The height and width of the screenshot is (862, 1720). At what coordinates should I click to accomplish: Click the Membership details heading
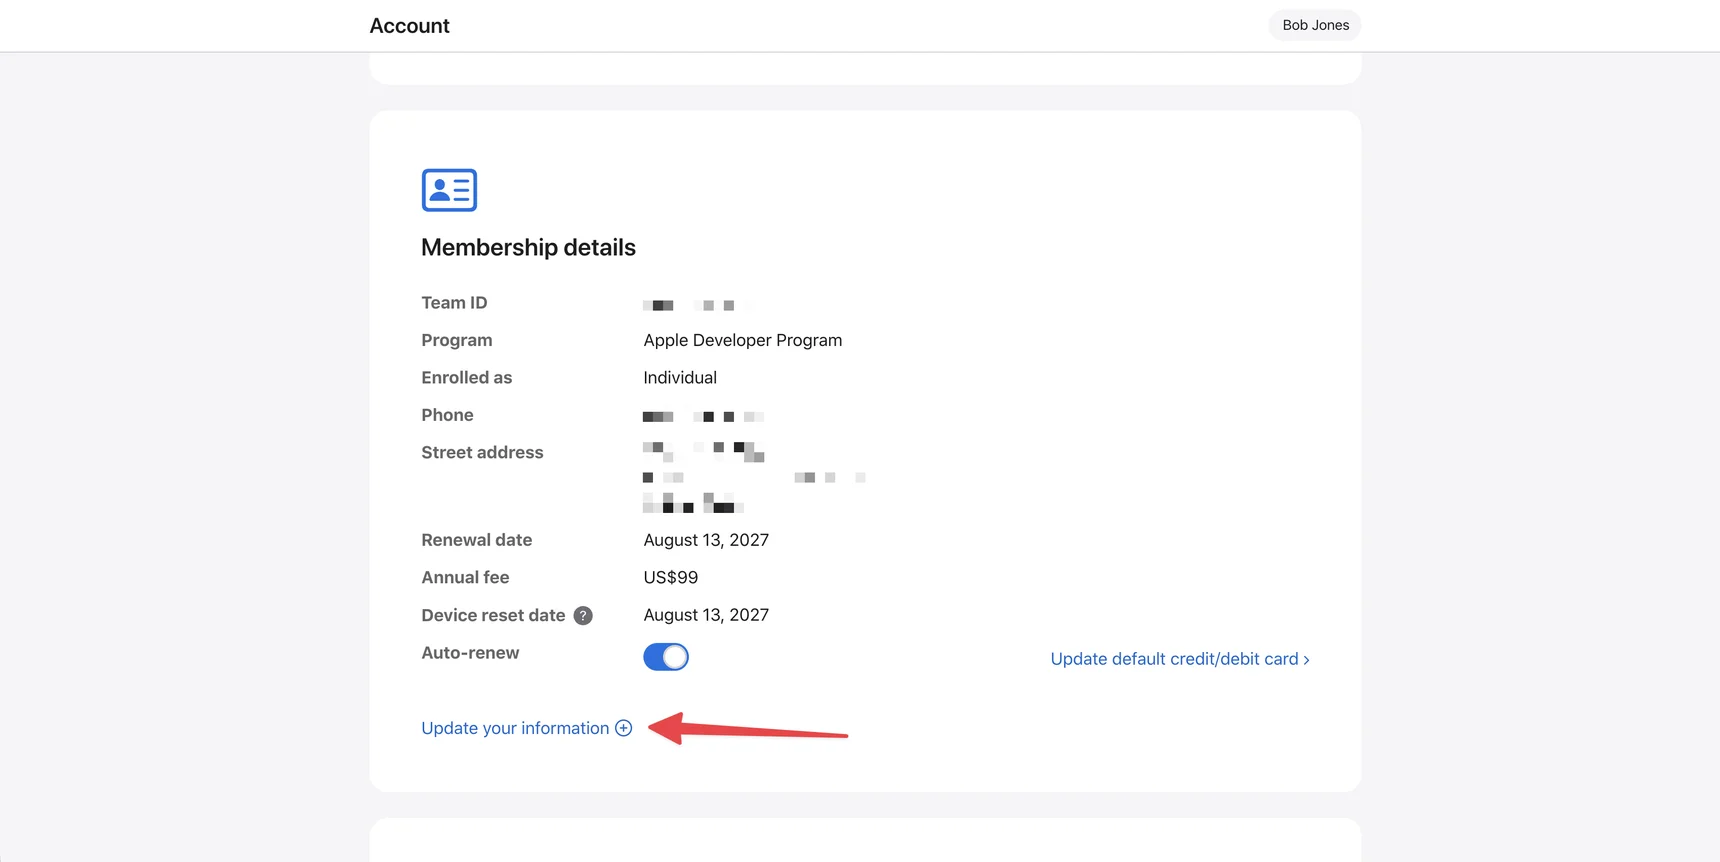point(528,247)
